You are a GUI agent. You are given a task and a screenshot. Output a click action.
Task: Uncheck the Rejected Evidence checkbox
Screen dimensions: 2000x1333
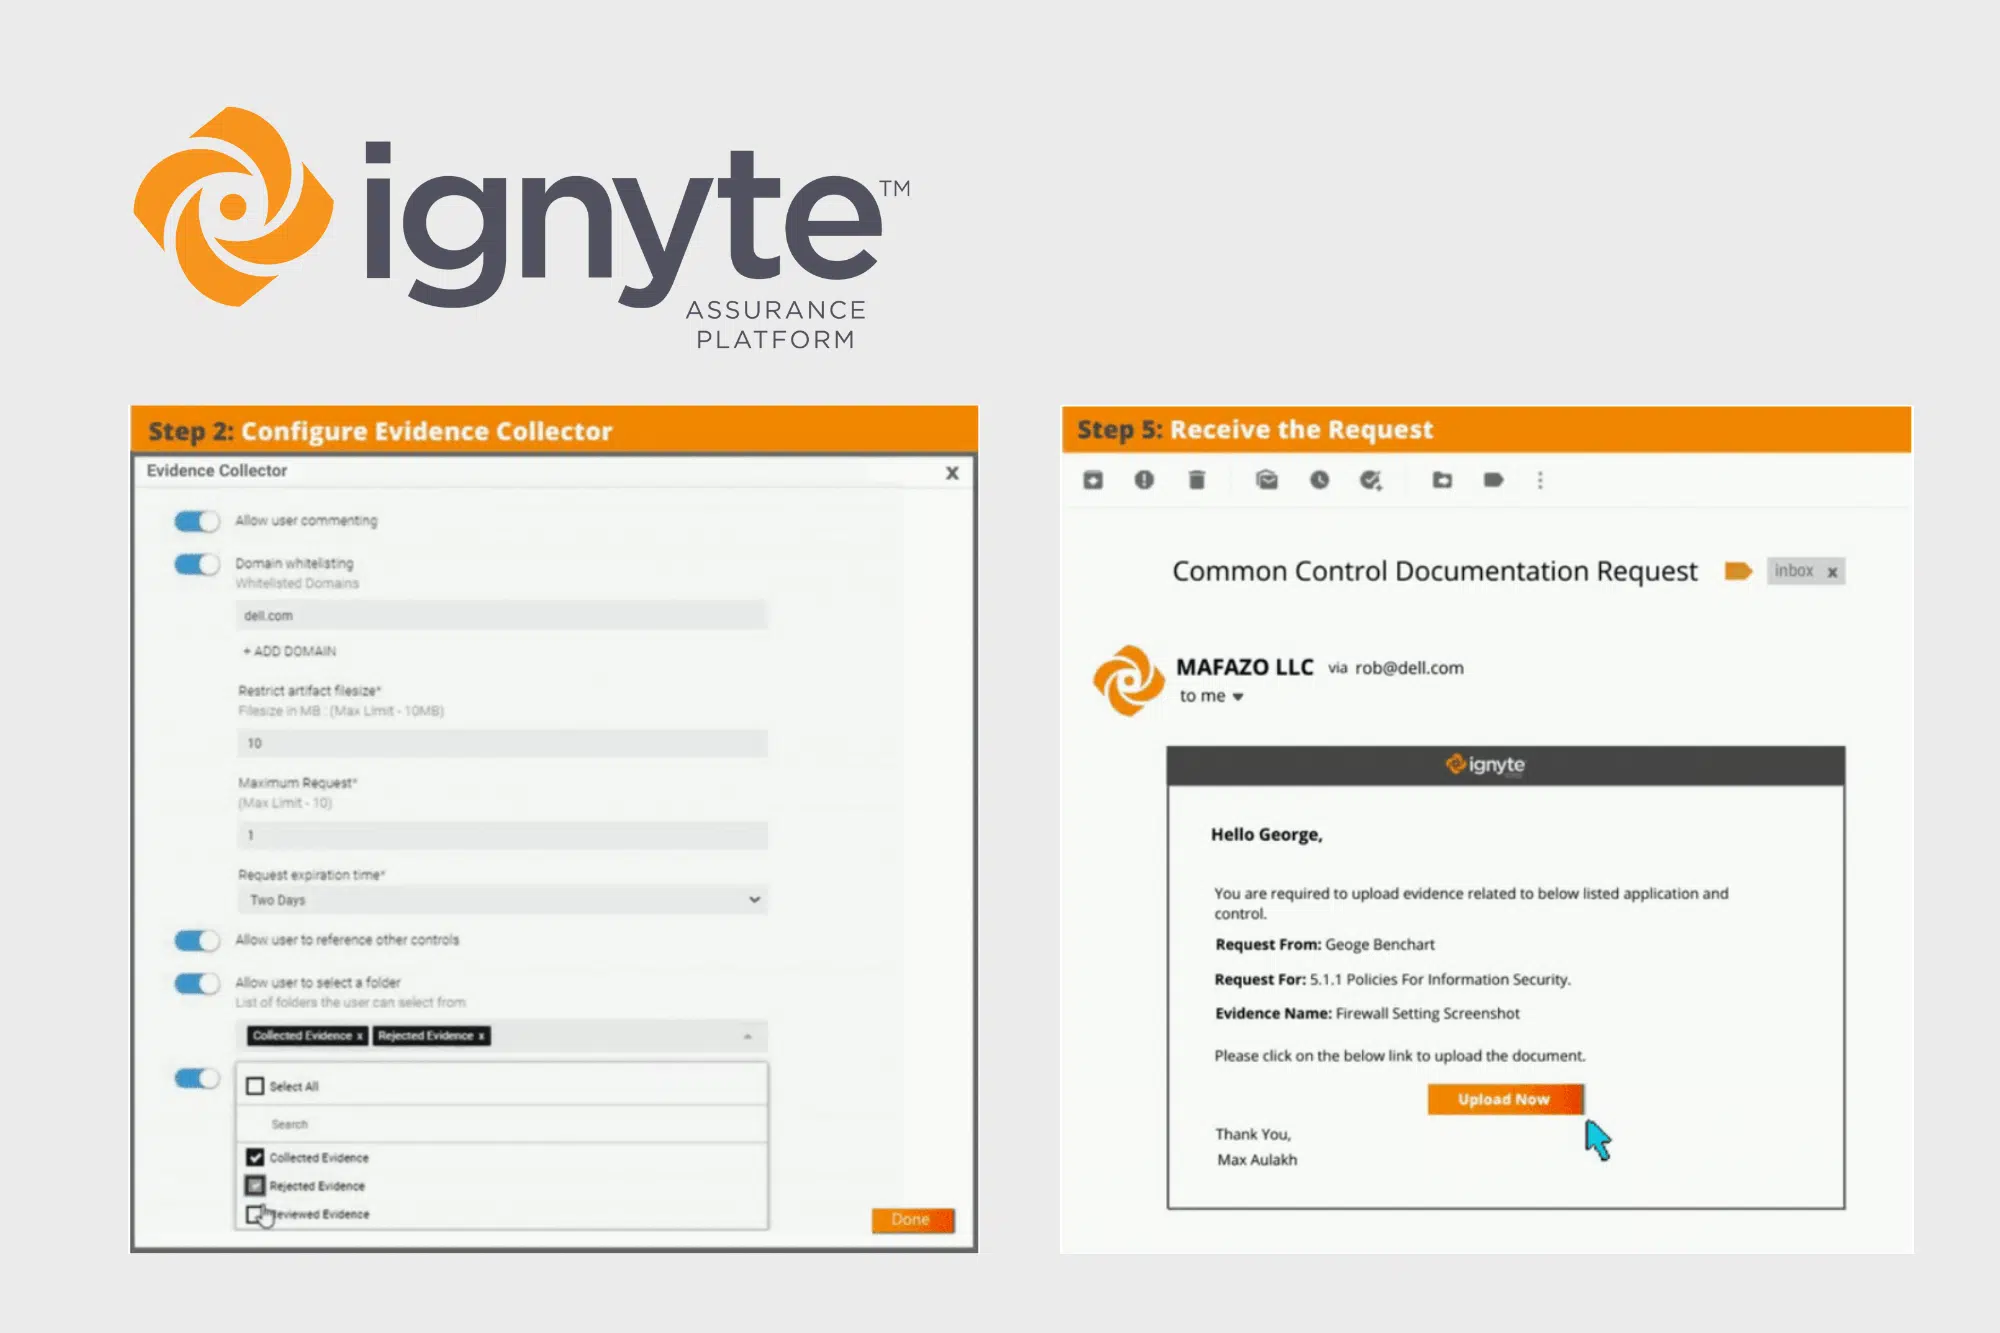[x=255, y=1186]
